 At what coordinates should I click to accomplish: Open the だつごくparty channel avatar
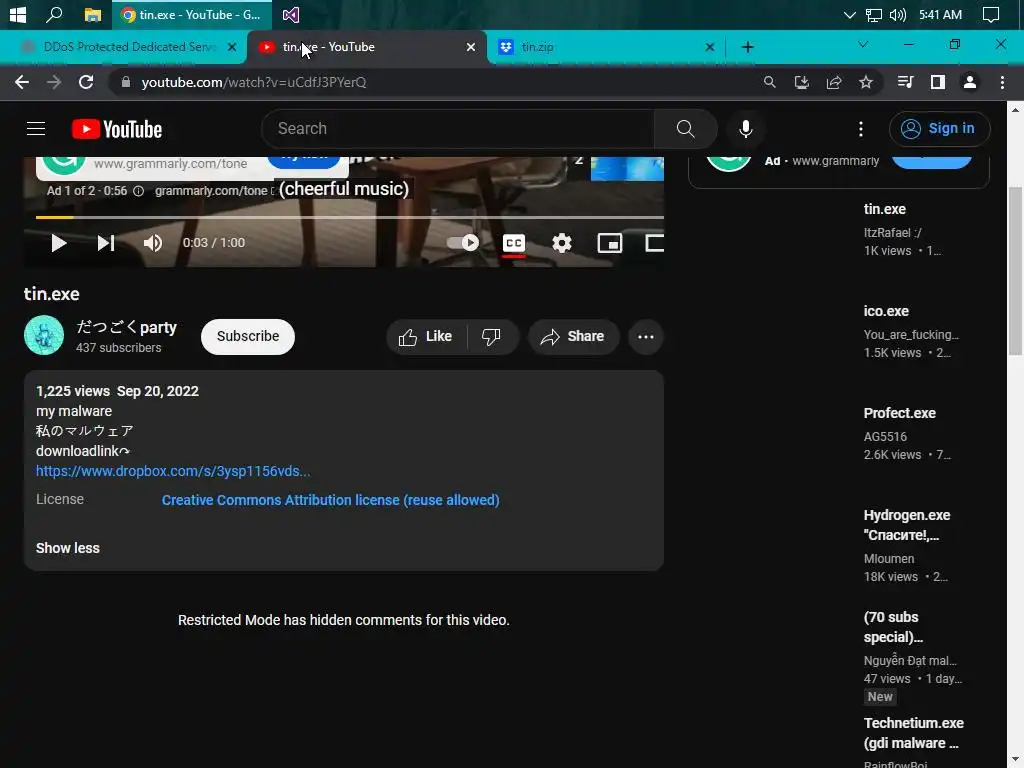pyautogui.click(x=44, y=336)
